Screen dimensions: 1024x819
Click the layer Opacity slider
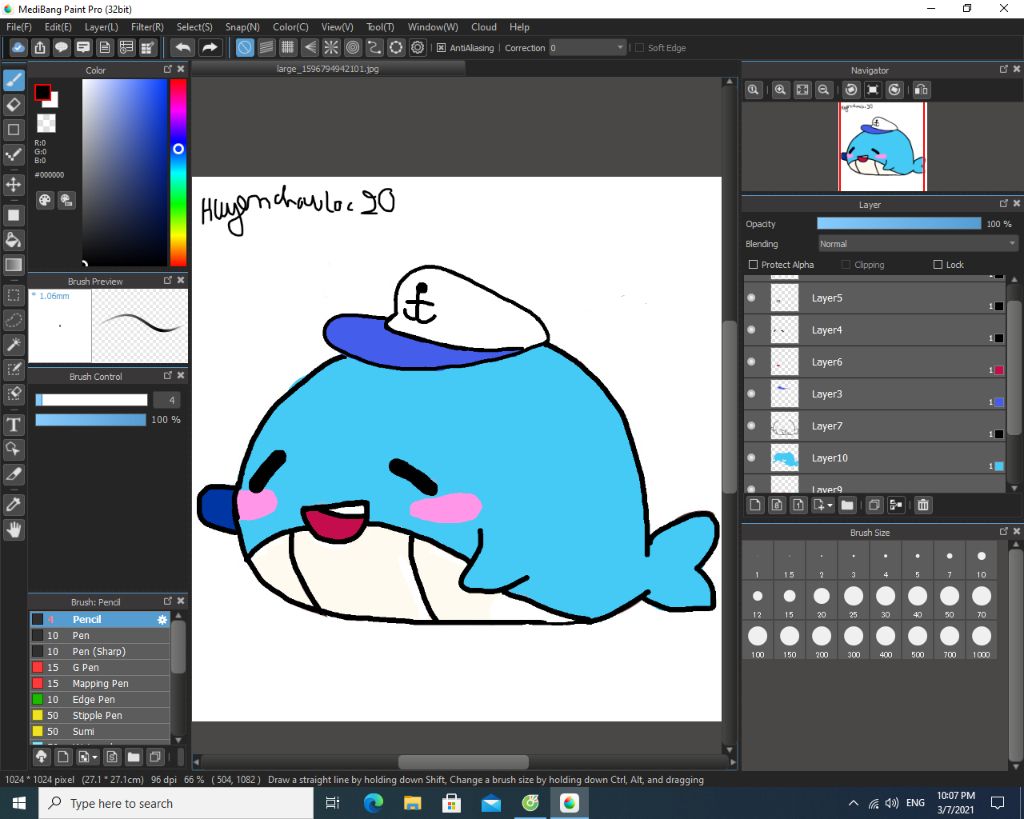point(899,223)
